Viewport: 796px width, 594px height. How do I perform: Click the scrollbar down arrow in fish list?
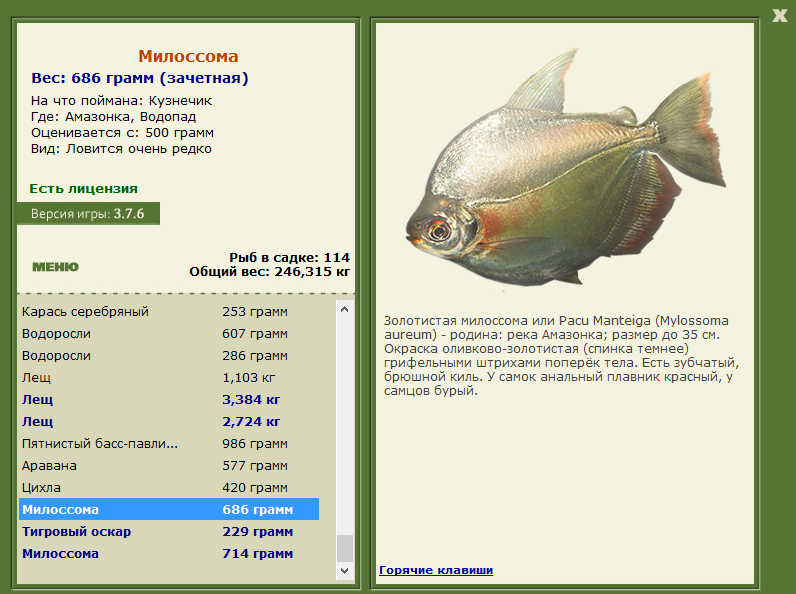pos(345,571)
